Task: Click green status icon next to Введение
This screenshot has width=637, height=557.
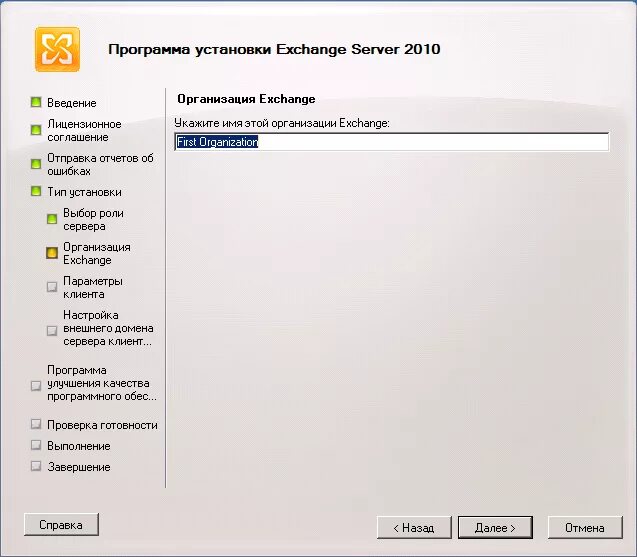Action: [x=36, y=102]
